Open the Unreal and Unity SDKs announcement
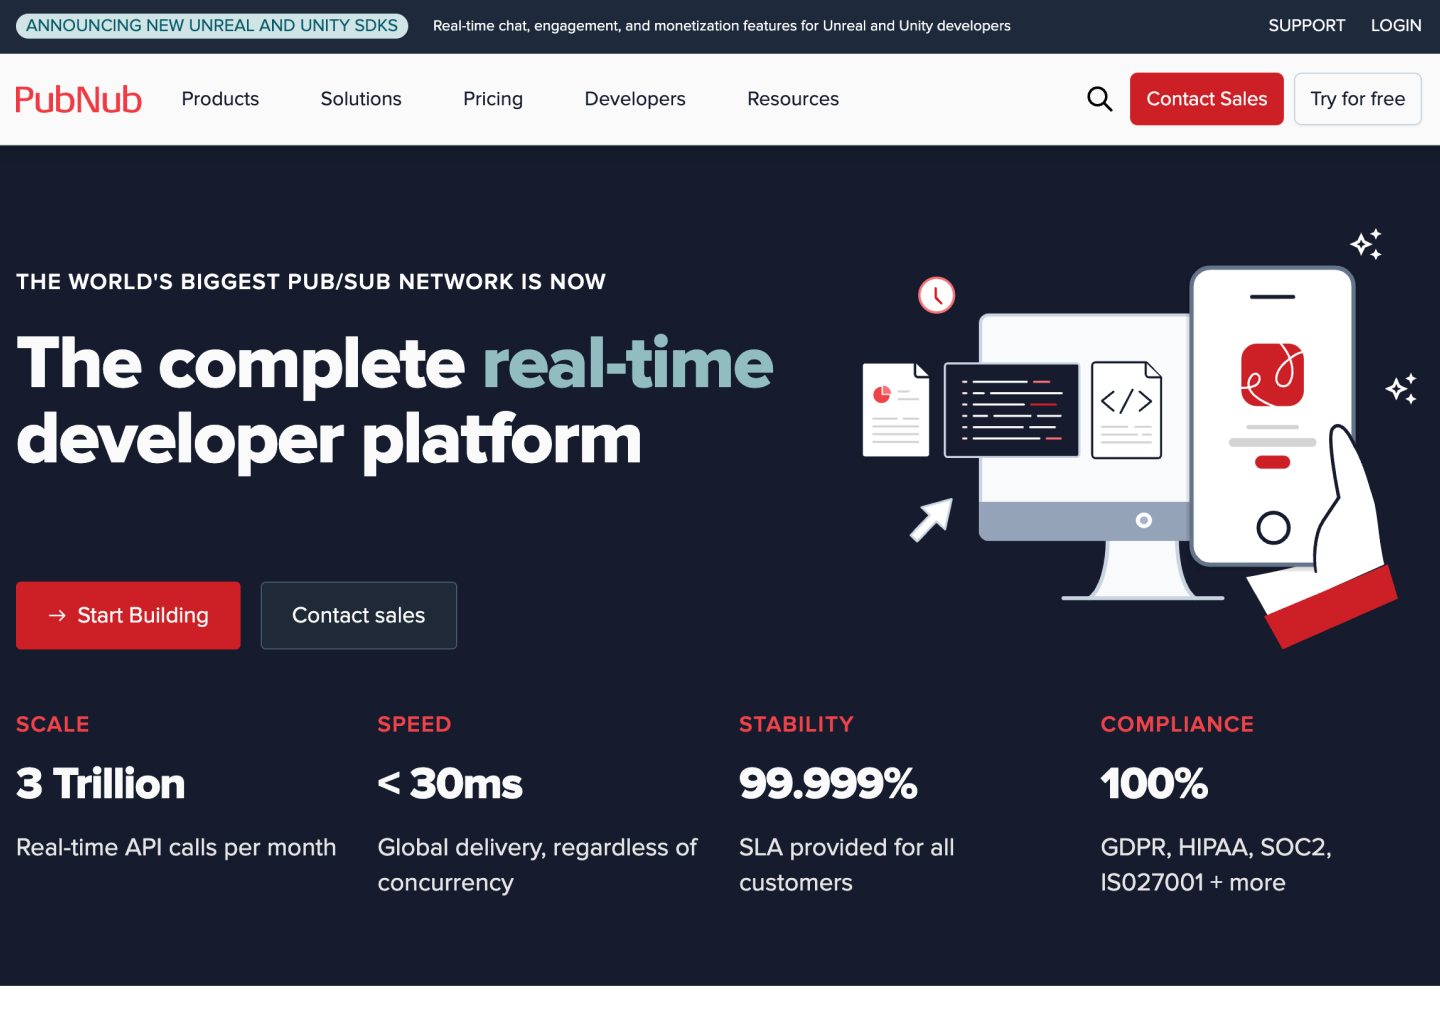The height and width of the screenshot is (1024, 1440). coord(211,25)
